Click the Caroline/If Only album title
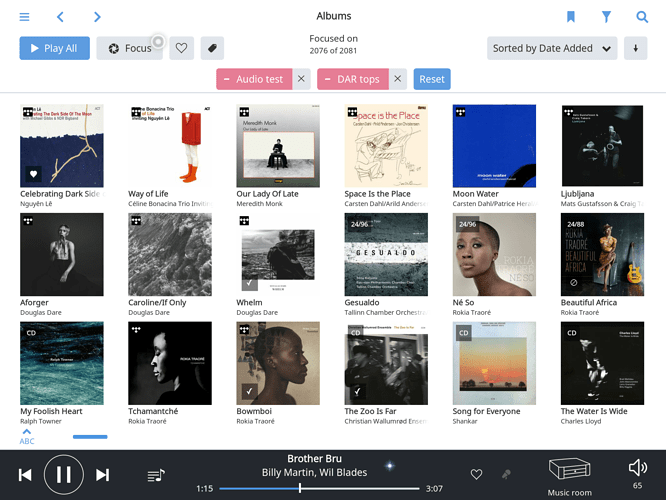 157,302
